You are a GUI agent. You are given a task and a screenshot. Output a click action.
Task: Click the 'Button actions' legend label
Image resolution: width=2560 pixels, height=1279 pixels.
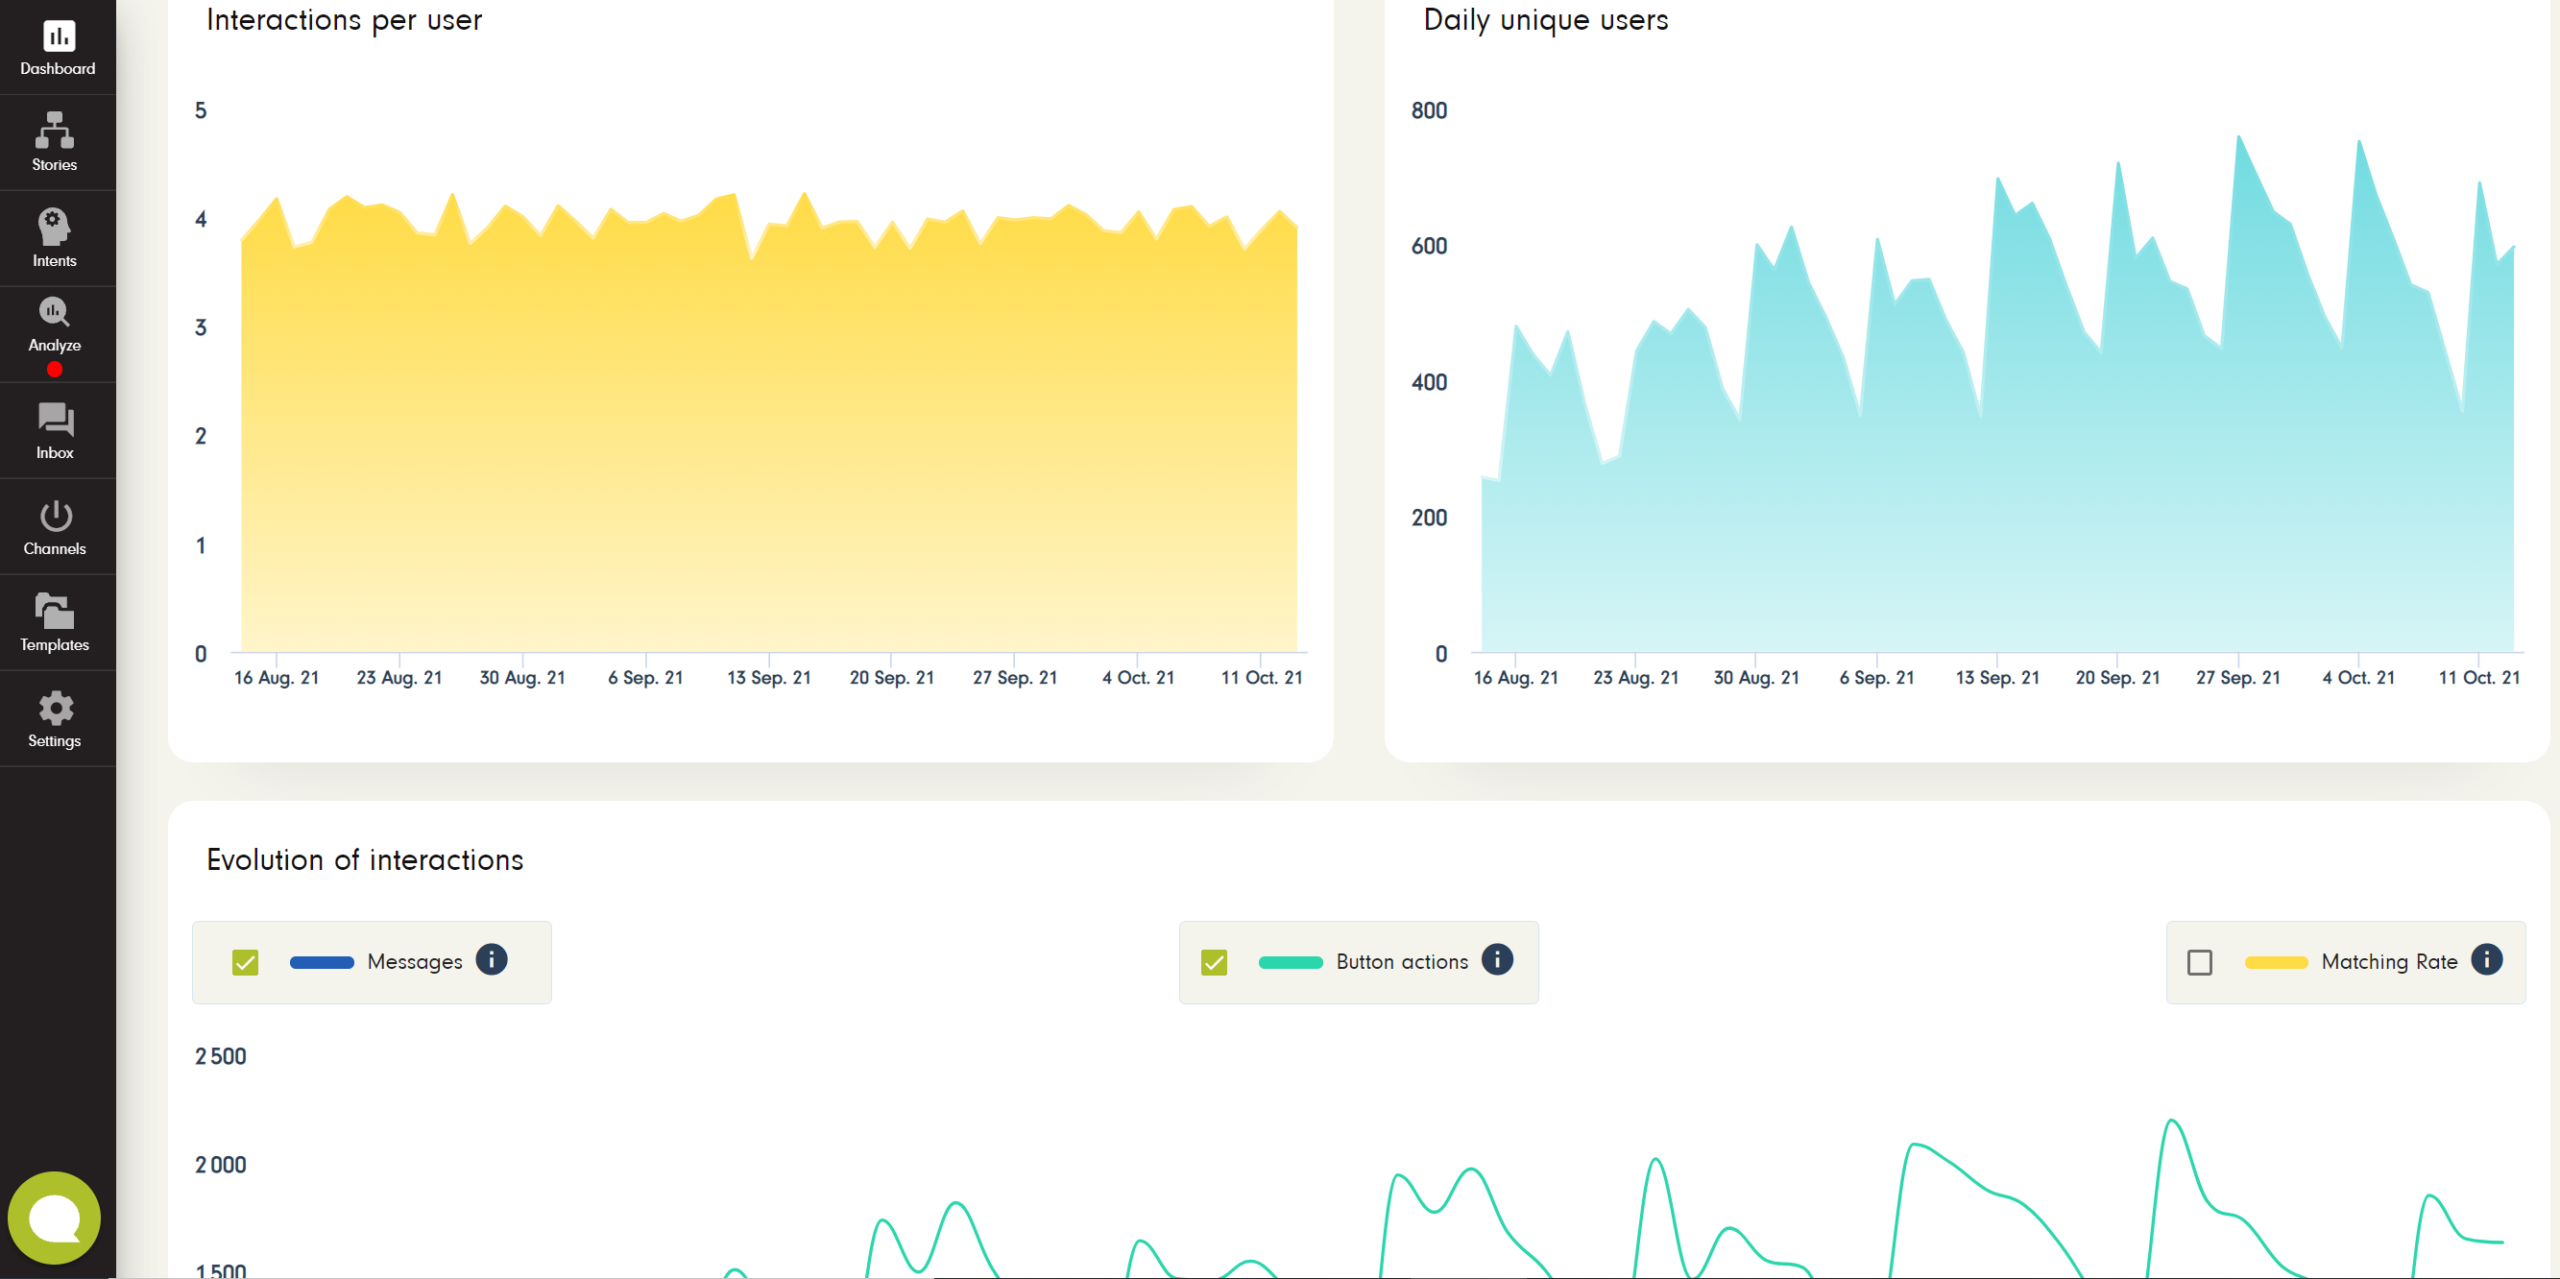tap(1402, 962)
